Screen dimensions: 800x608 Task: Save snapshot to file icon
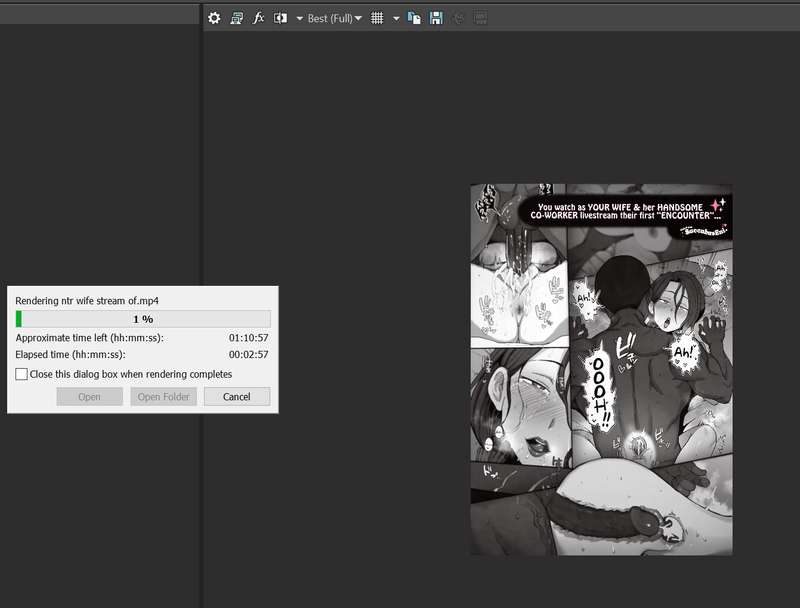(436, 18)
